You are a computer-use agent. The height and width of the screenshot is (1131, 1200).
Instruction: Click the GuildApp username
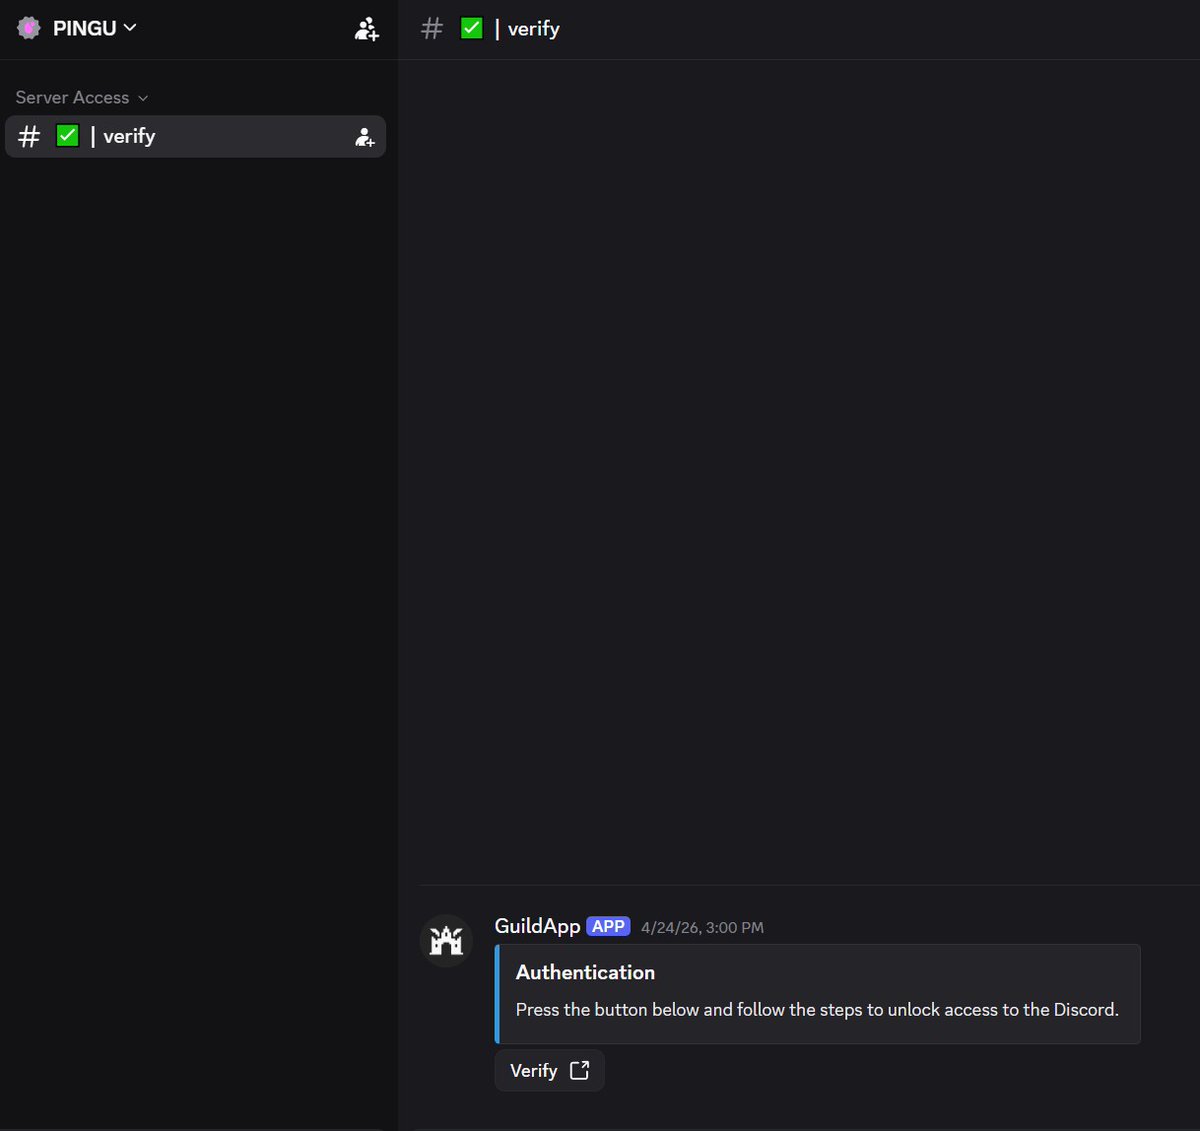[x=537, y=926]
